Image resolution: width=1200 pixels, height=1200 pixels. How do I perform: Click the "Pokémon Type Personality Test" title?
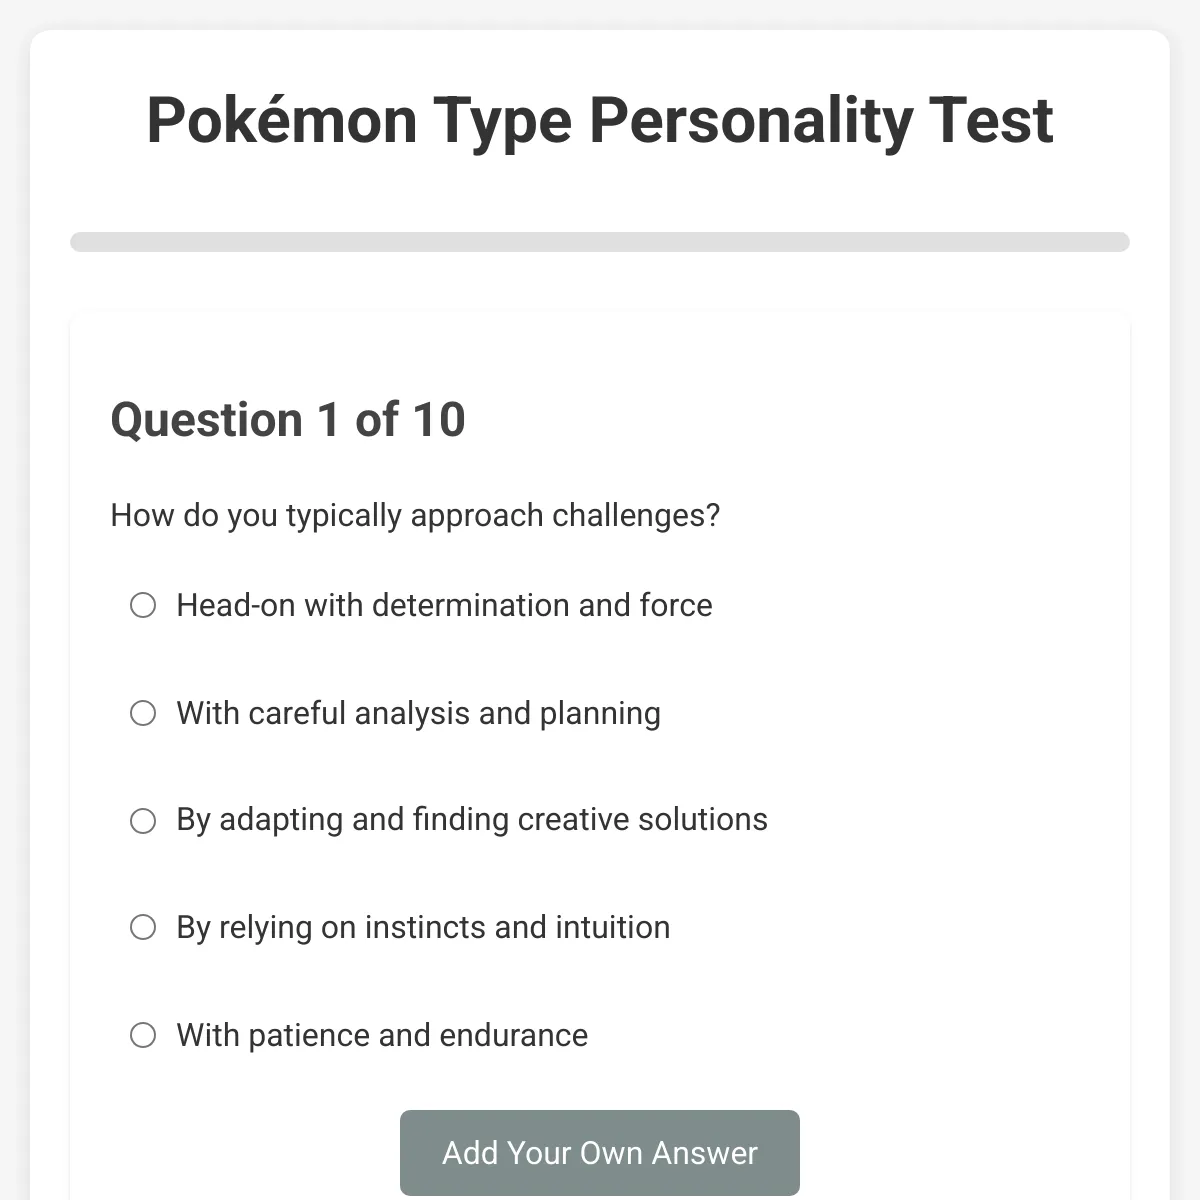[600, 121]
